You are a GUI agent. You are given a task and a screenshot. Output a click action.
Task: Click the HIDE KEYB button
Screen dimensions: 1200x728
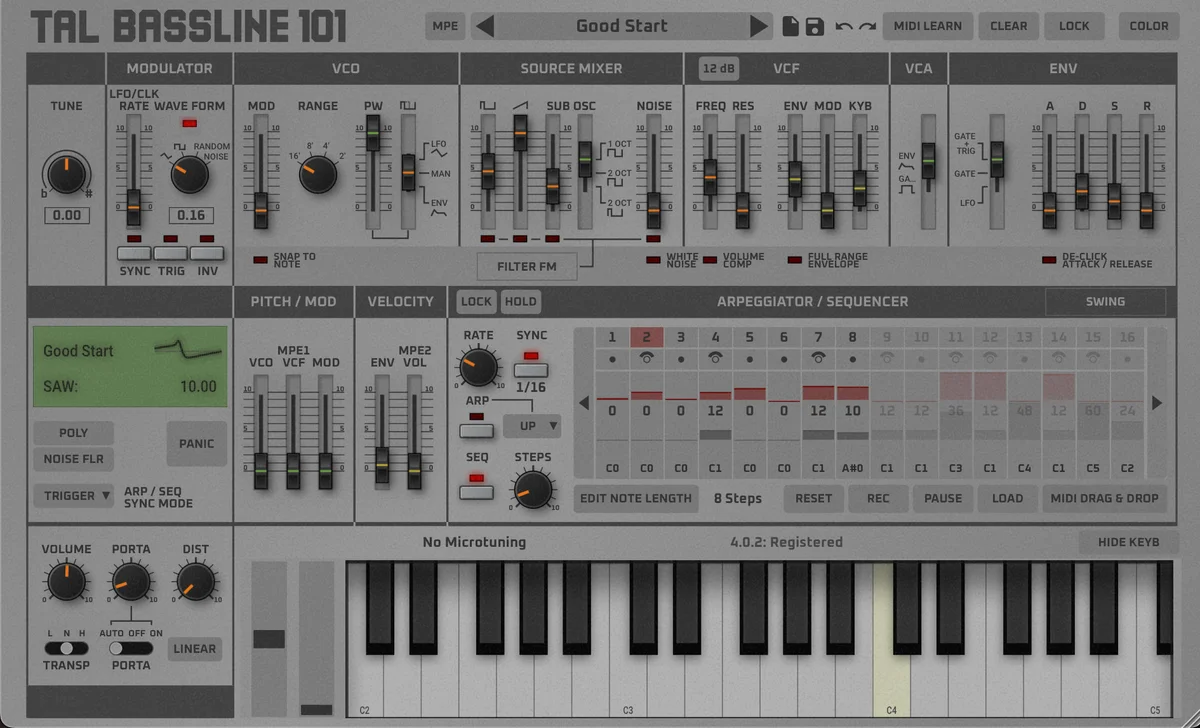(1129, 542)
